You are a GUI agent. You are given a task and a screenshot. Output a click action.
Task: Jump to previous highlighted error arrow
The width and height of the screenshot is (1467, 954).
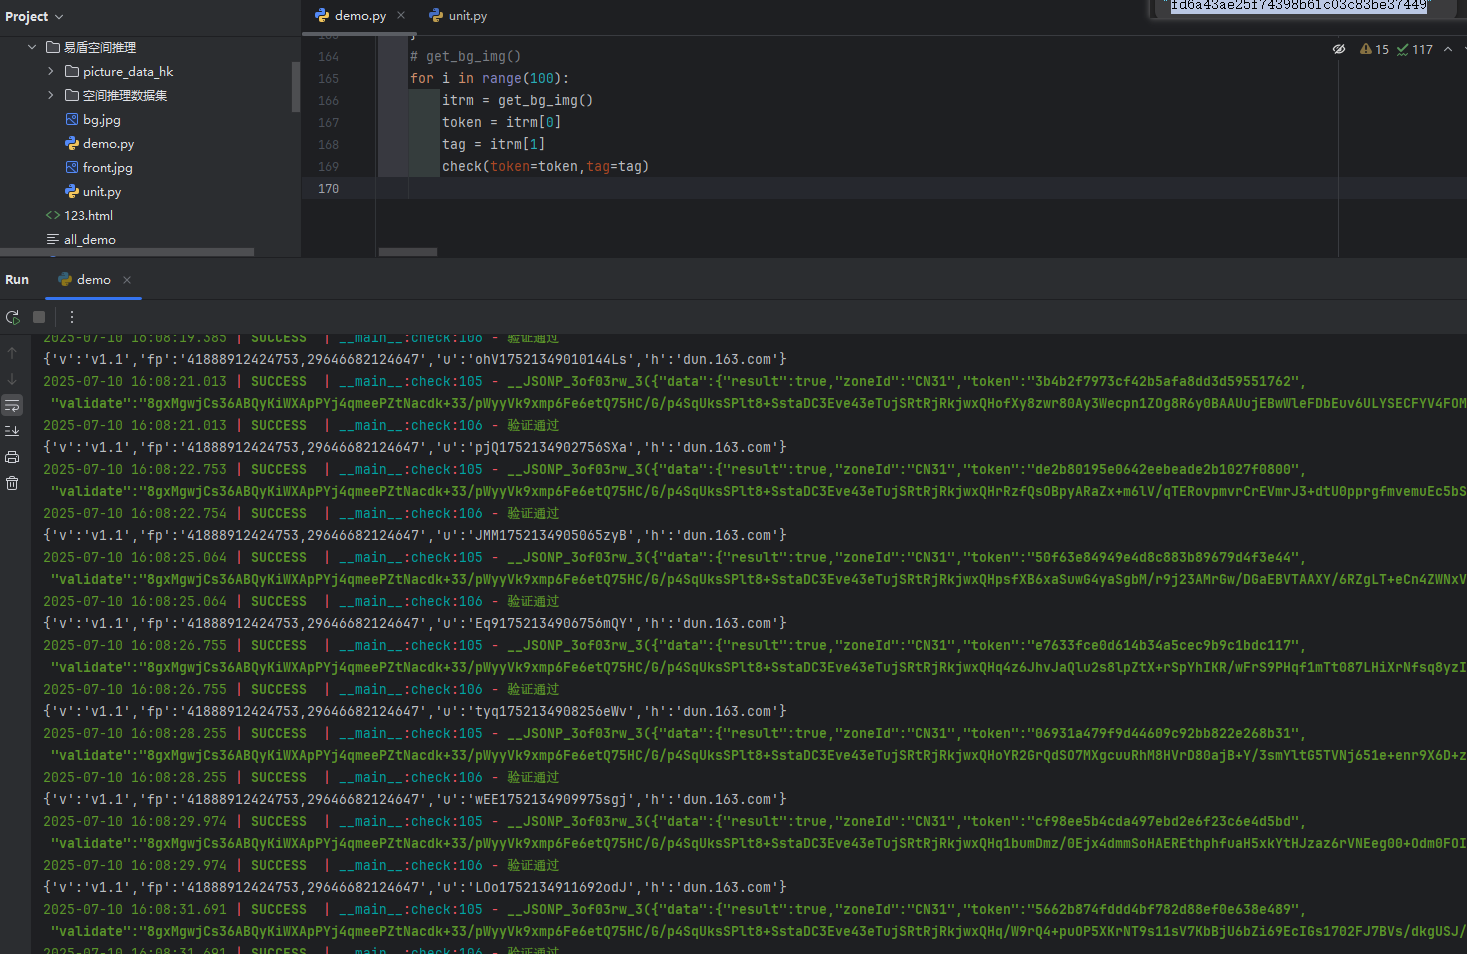tap(1447, 49)
